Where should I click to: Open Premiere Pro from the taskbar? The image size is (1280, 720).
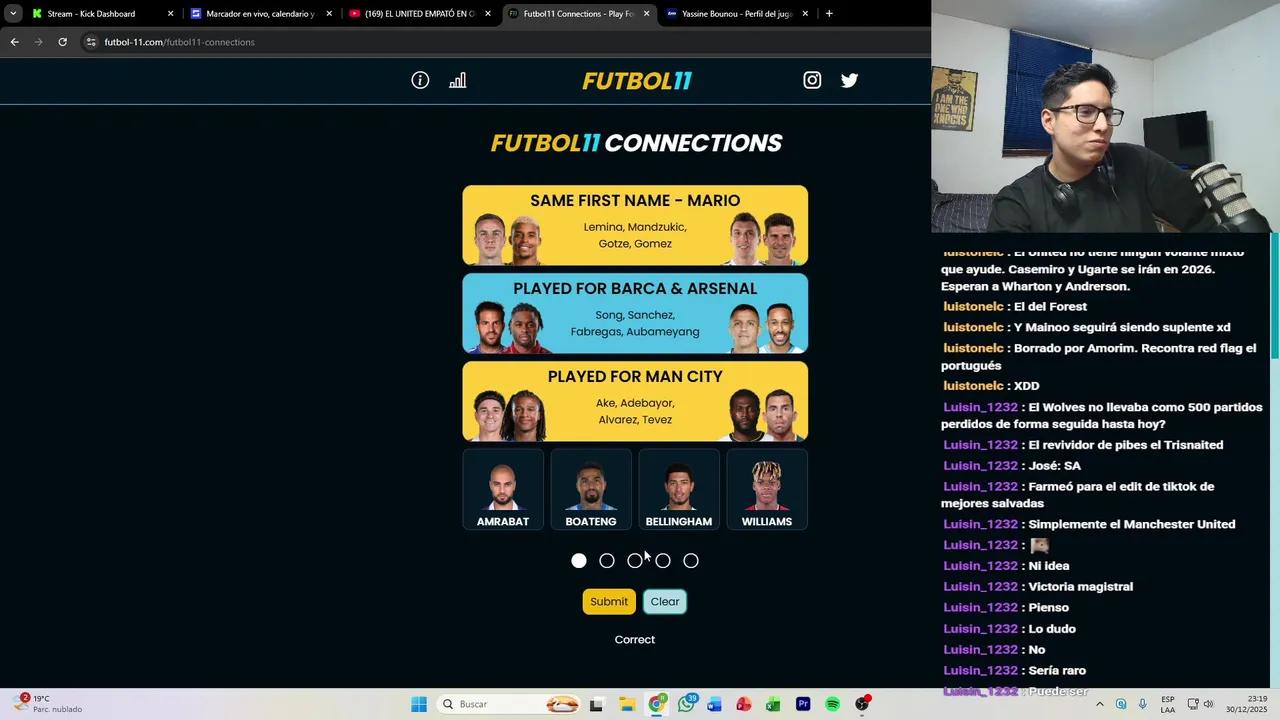[x=803, y=704]
